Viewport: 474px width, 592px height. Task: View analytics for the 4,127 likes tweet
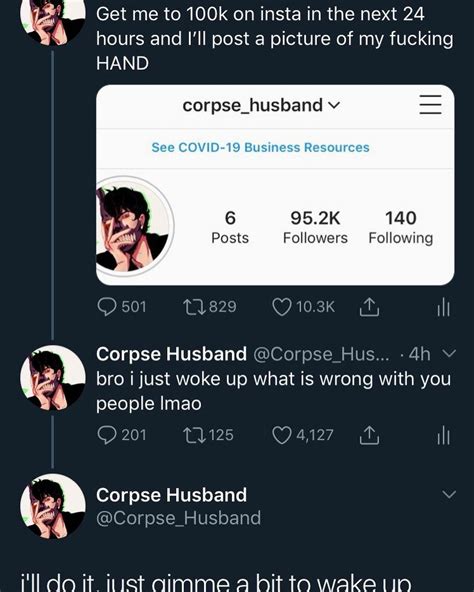(443, 435)
